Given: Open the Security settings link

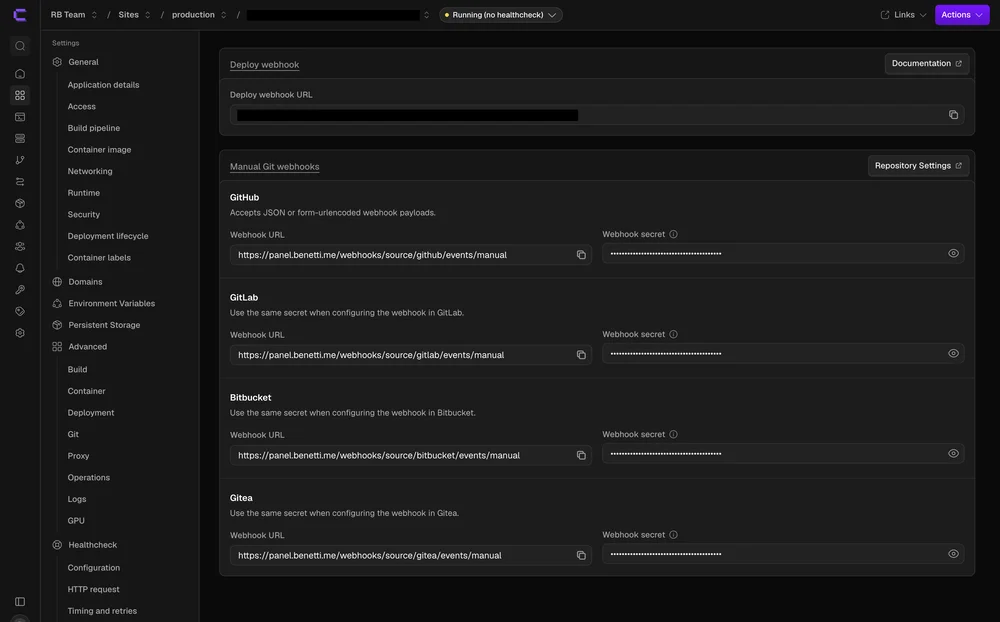Looking at the screenshot, I should 84,214.
